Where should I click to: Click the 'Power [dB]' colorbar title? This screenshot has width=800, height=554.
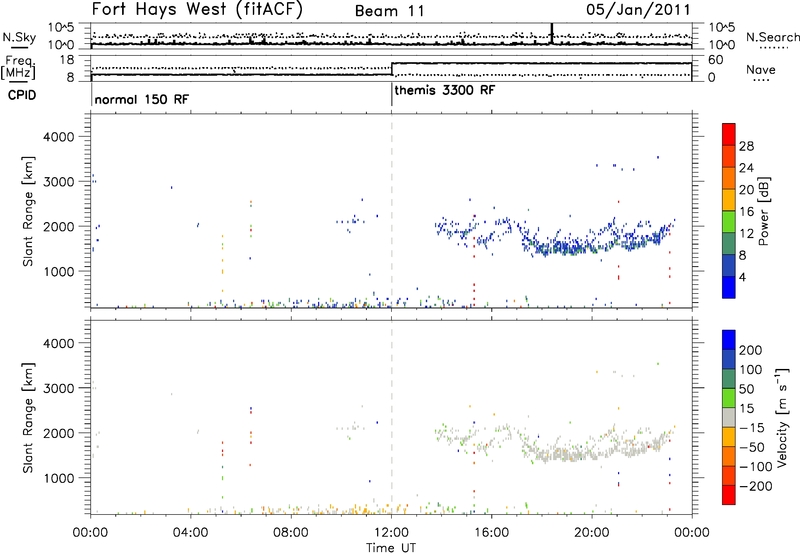763,211
